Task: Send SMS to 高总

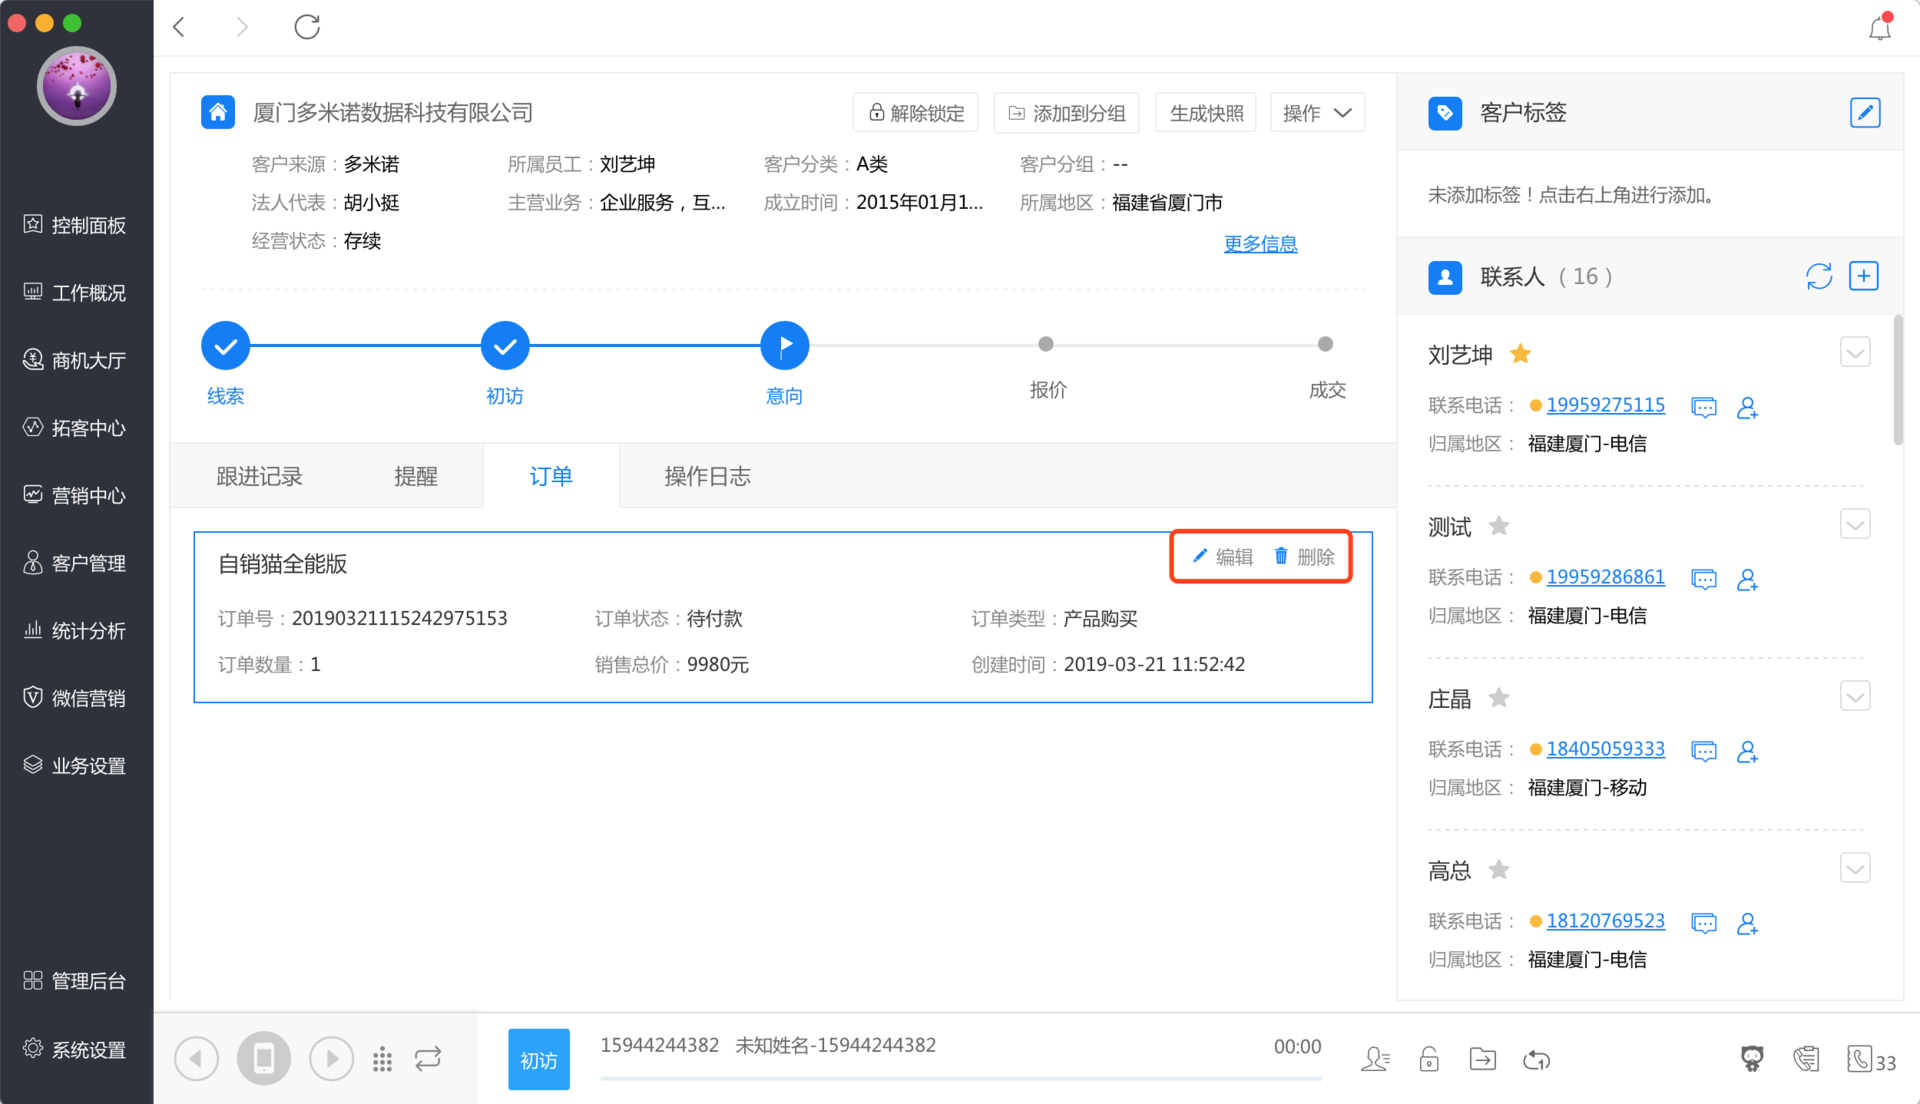Action: pyautogui.click(x=1704, y=923)
